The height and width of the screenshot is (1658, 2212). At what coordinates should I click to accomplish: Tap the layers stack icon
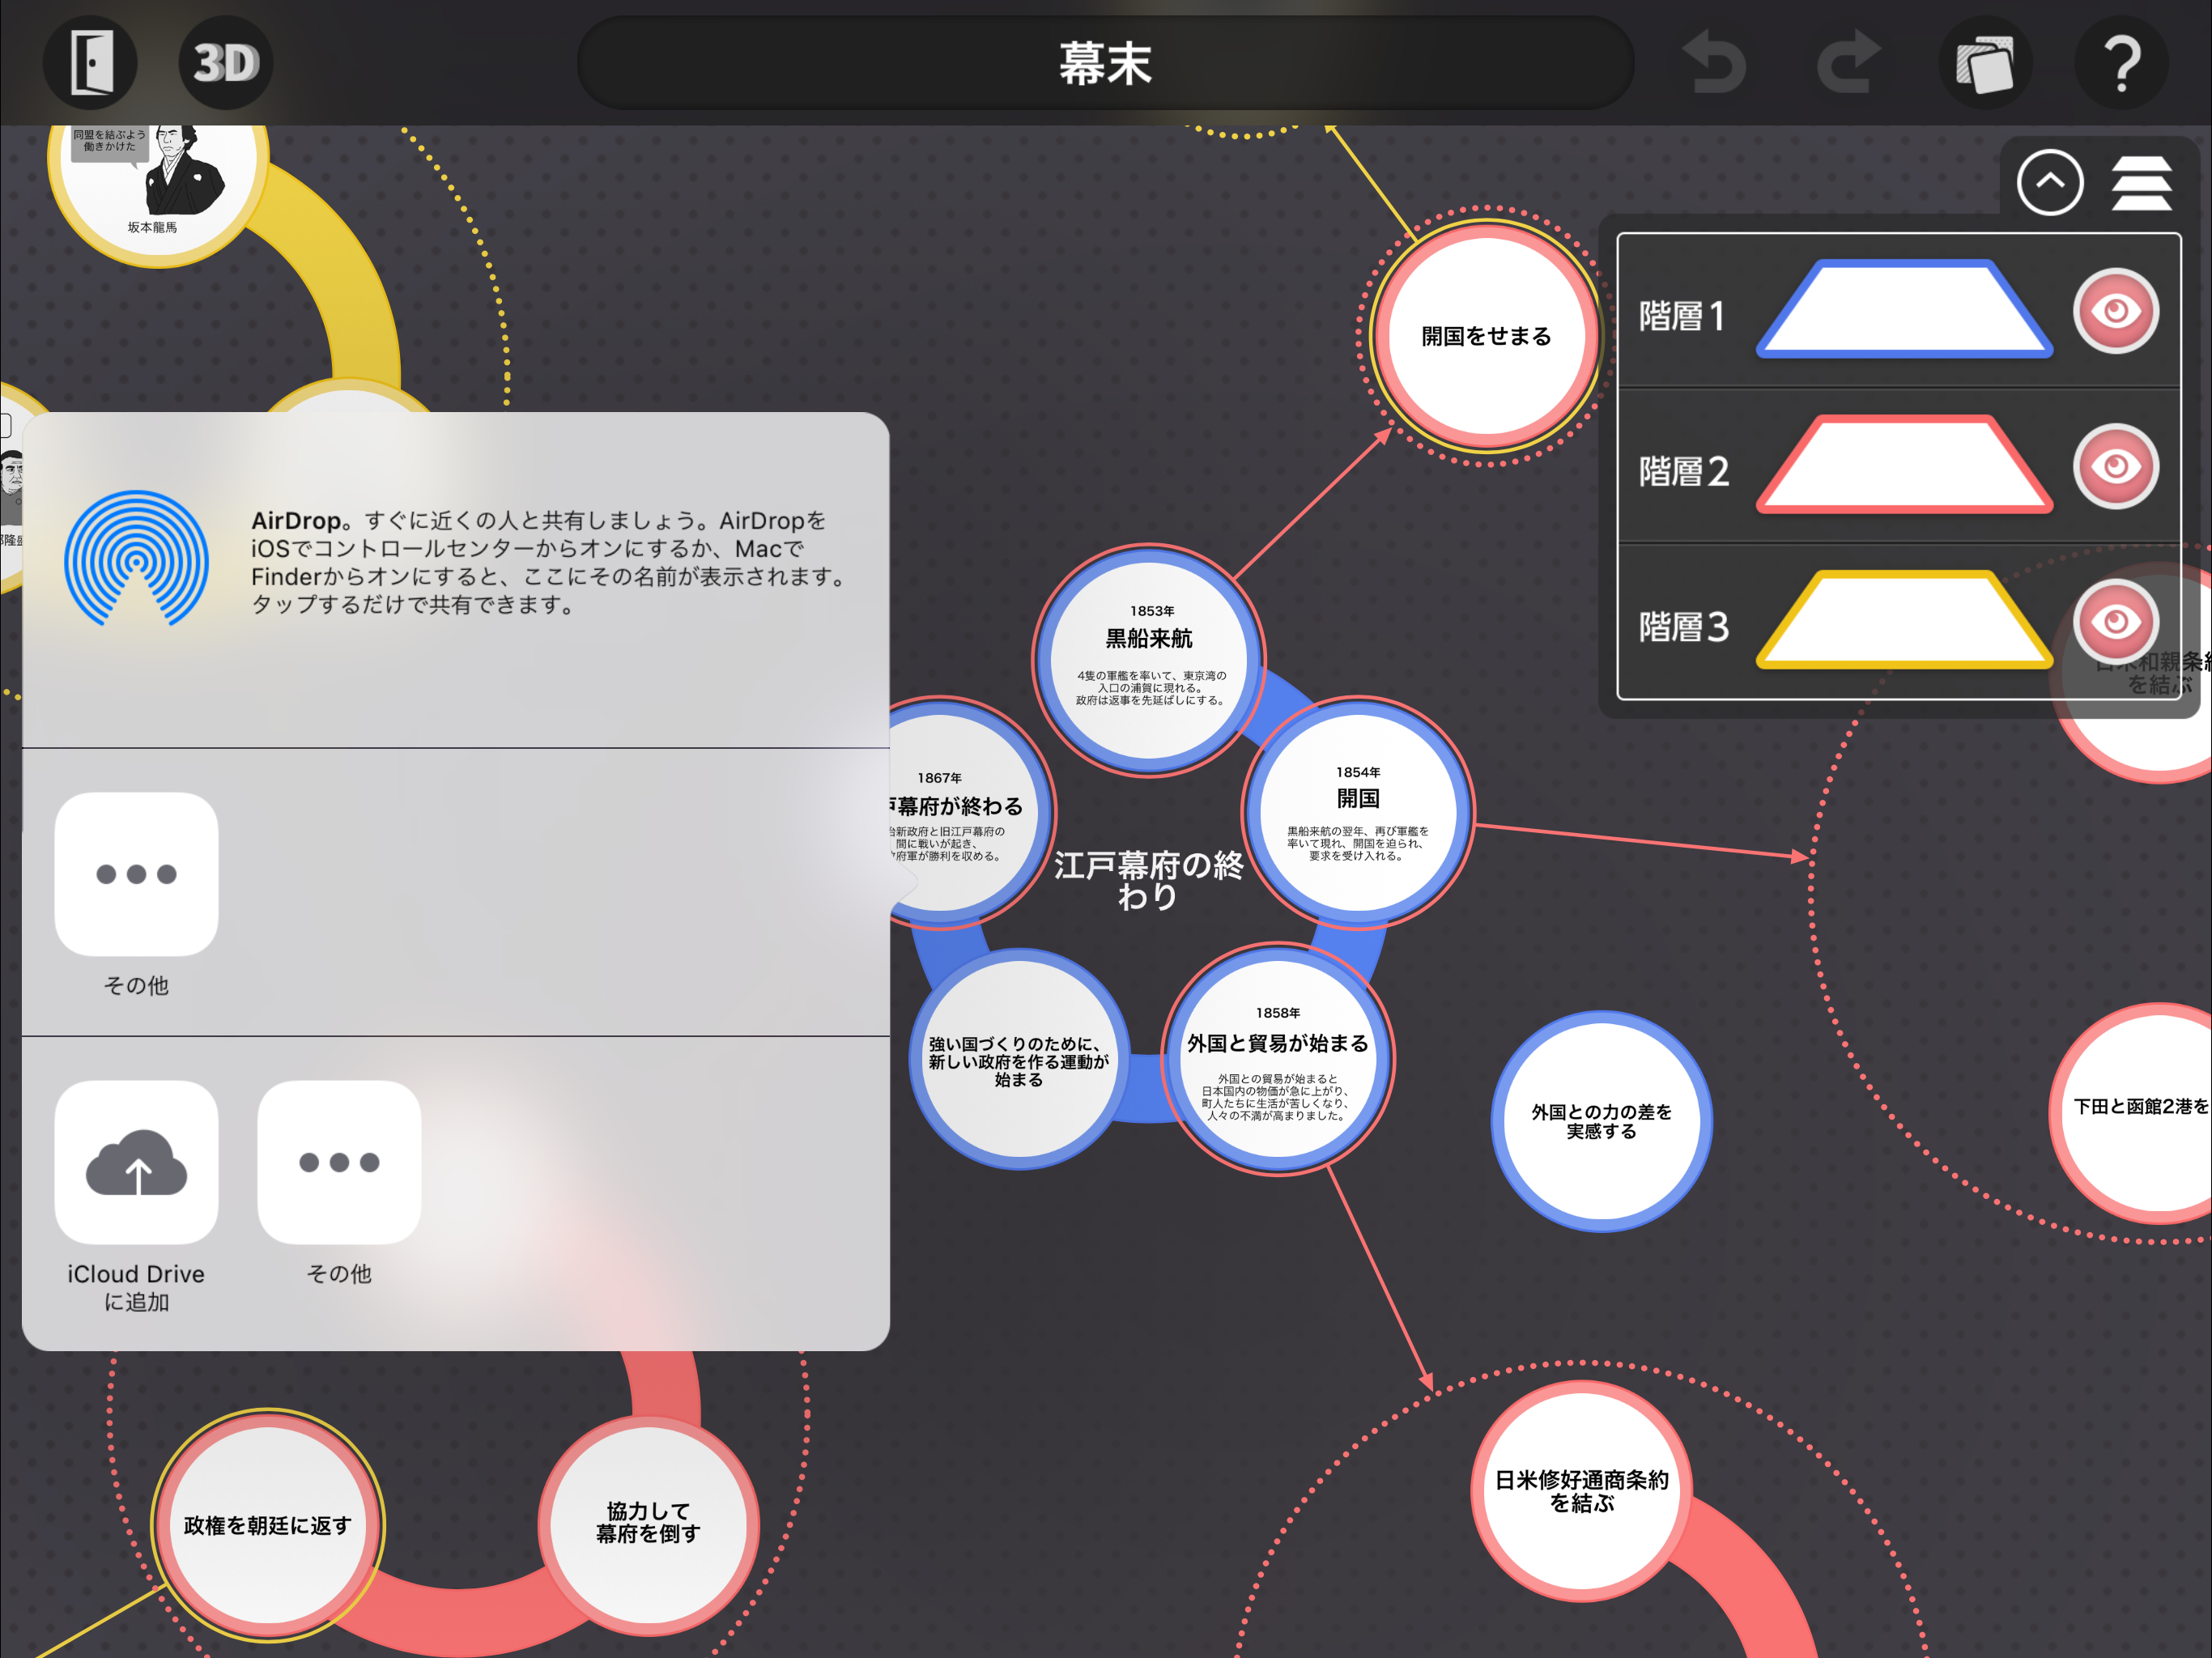coord(2141,183)
